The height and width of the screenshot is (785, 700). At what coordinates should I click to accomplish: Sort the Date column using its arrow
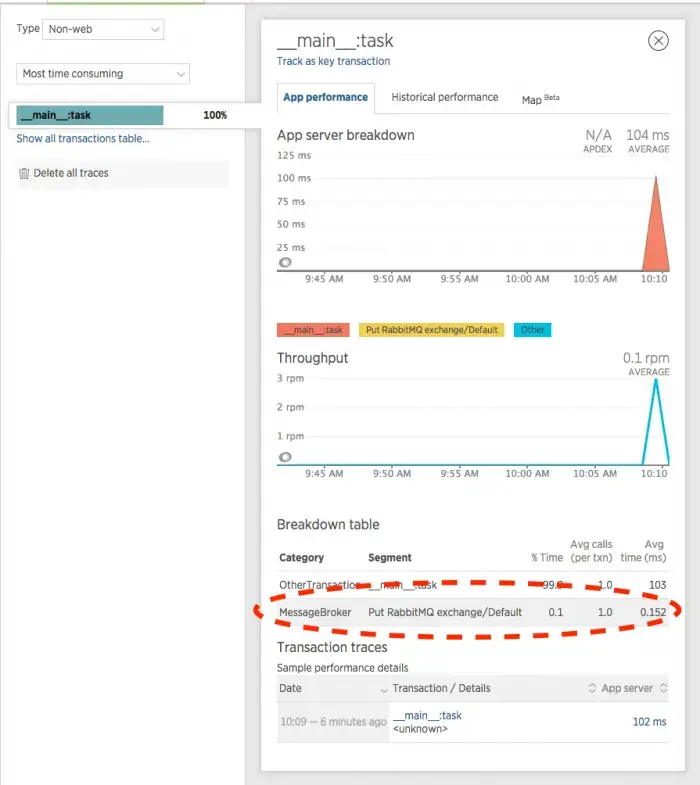coord(384,689)
